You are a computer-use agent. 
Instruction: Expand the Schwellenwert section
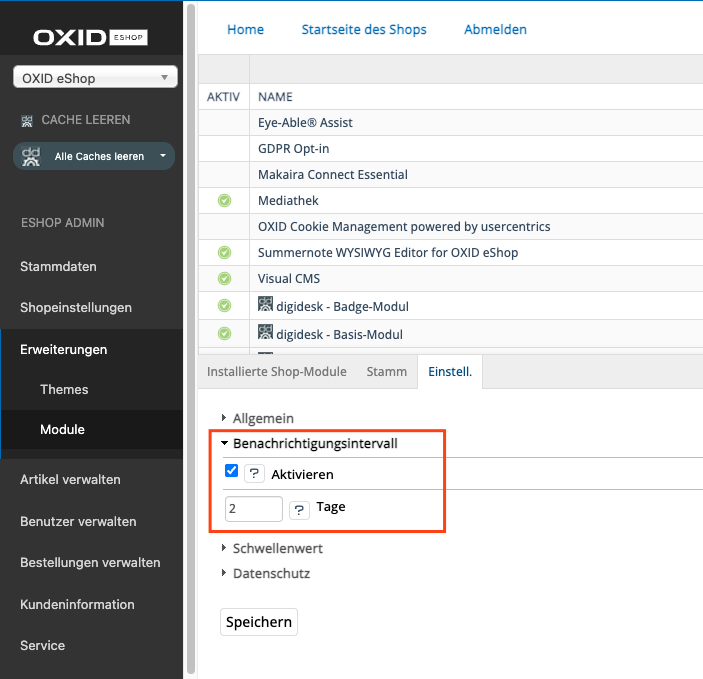[276, 548]
